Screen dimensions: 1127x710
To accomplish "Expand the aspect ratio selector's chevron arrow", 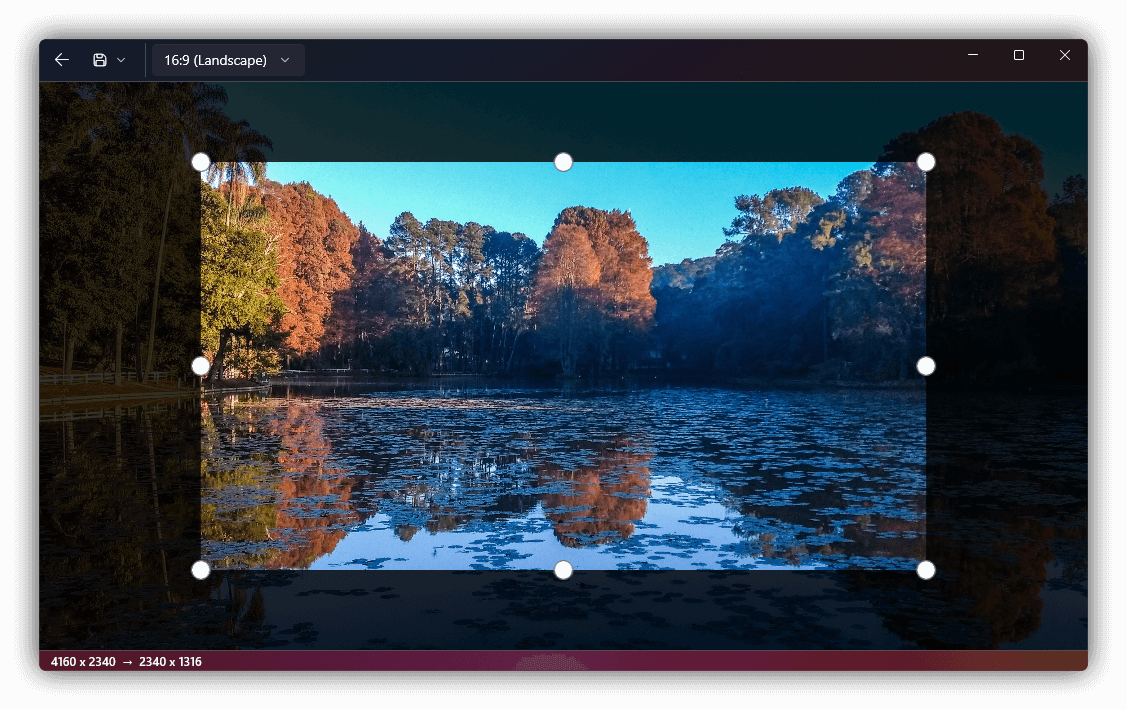I will point(285,59).
